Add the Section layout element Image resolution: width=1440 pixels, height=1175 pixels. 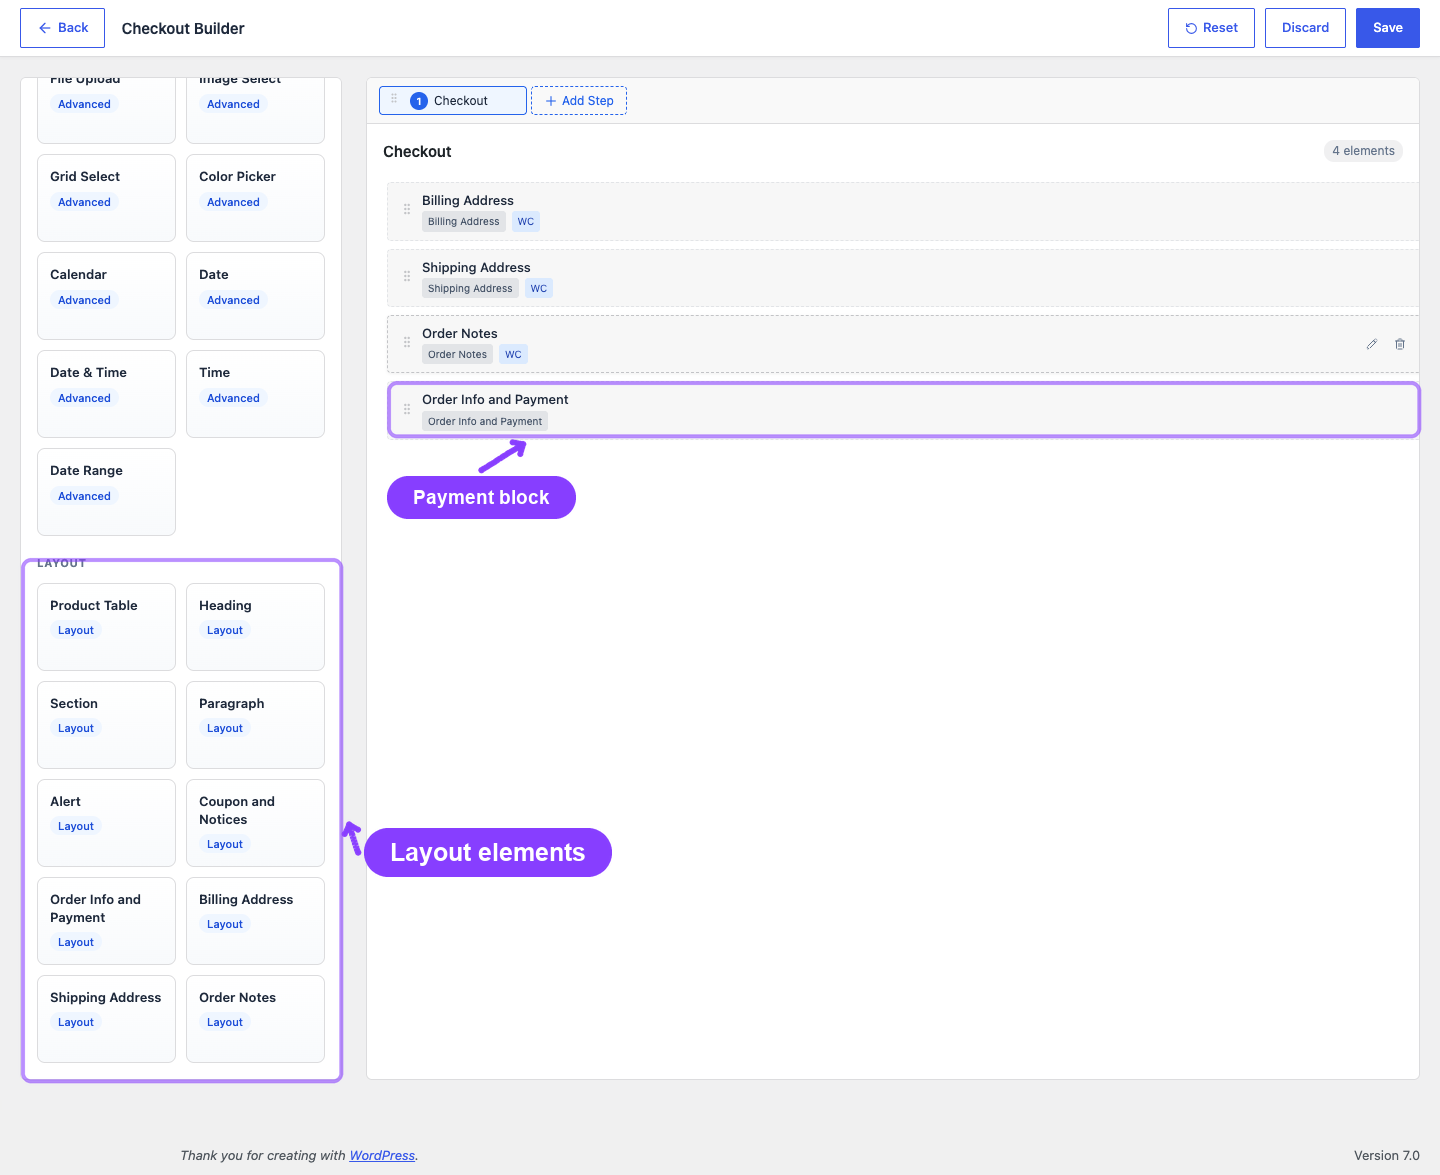coord(106,725)
